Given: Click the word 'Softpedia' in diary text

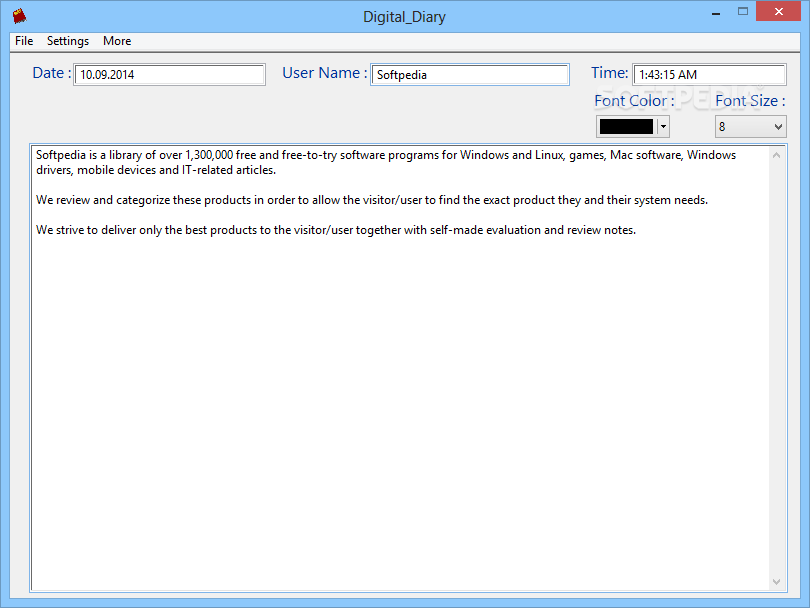Looking at the screenshot, I should tap(60, 155).
